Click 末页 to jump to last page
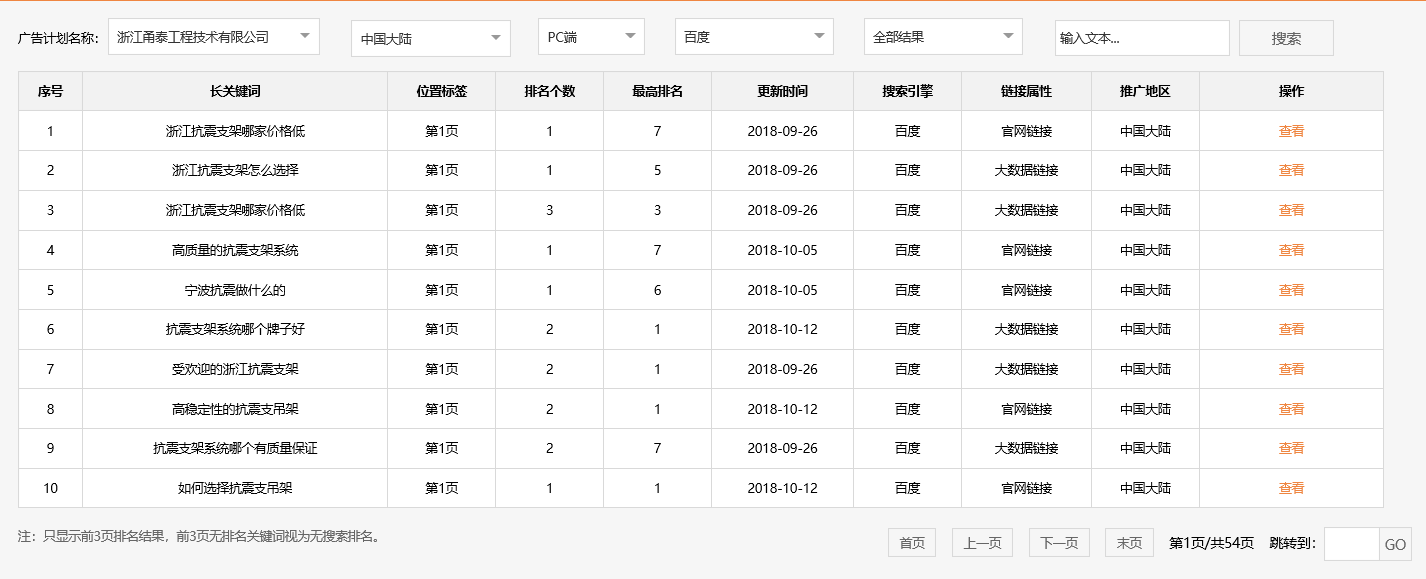This screenshot has height=579, width=1426. click(x=1128, y=542)
